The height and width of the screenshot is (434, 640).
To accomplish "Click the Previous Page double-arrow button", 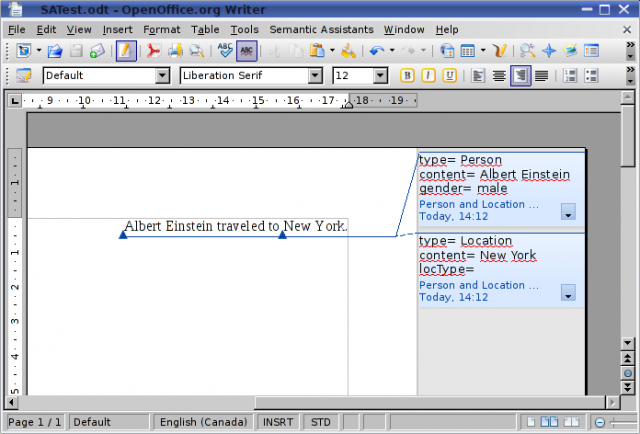I will click(x=628, y=358).
